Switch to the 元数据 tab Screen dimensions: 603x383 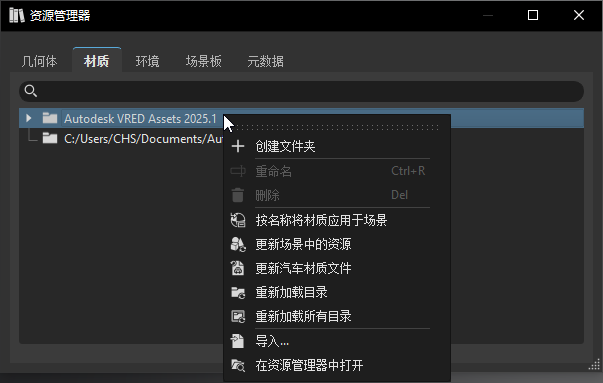[x=265, y=61]
